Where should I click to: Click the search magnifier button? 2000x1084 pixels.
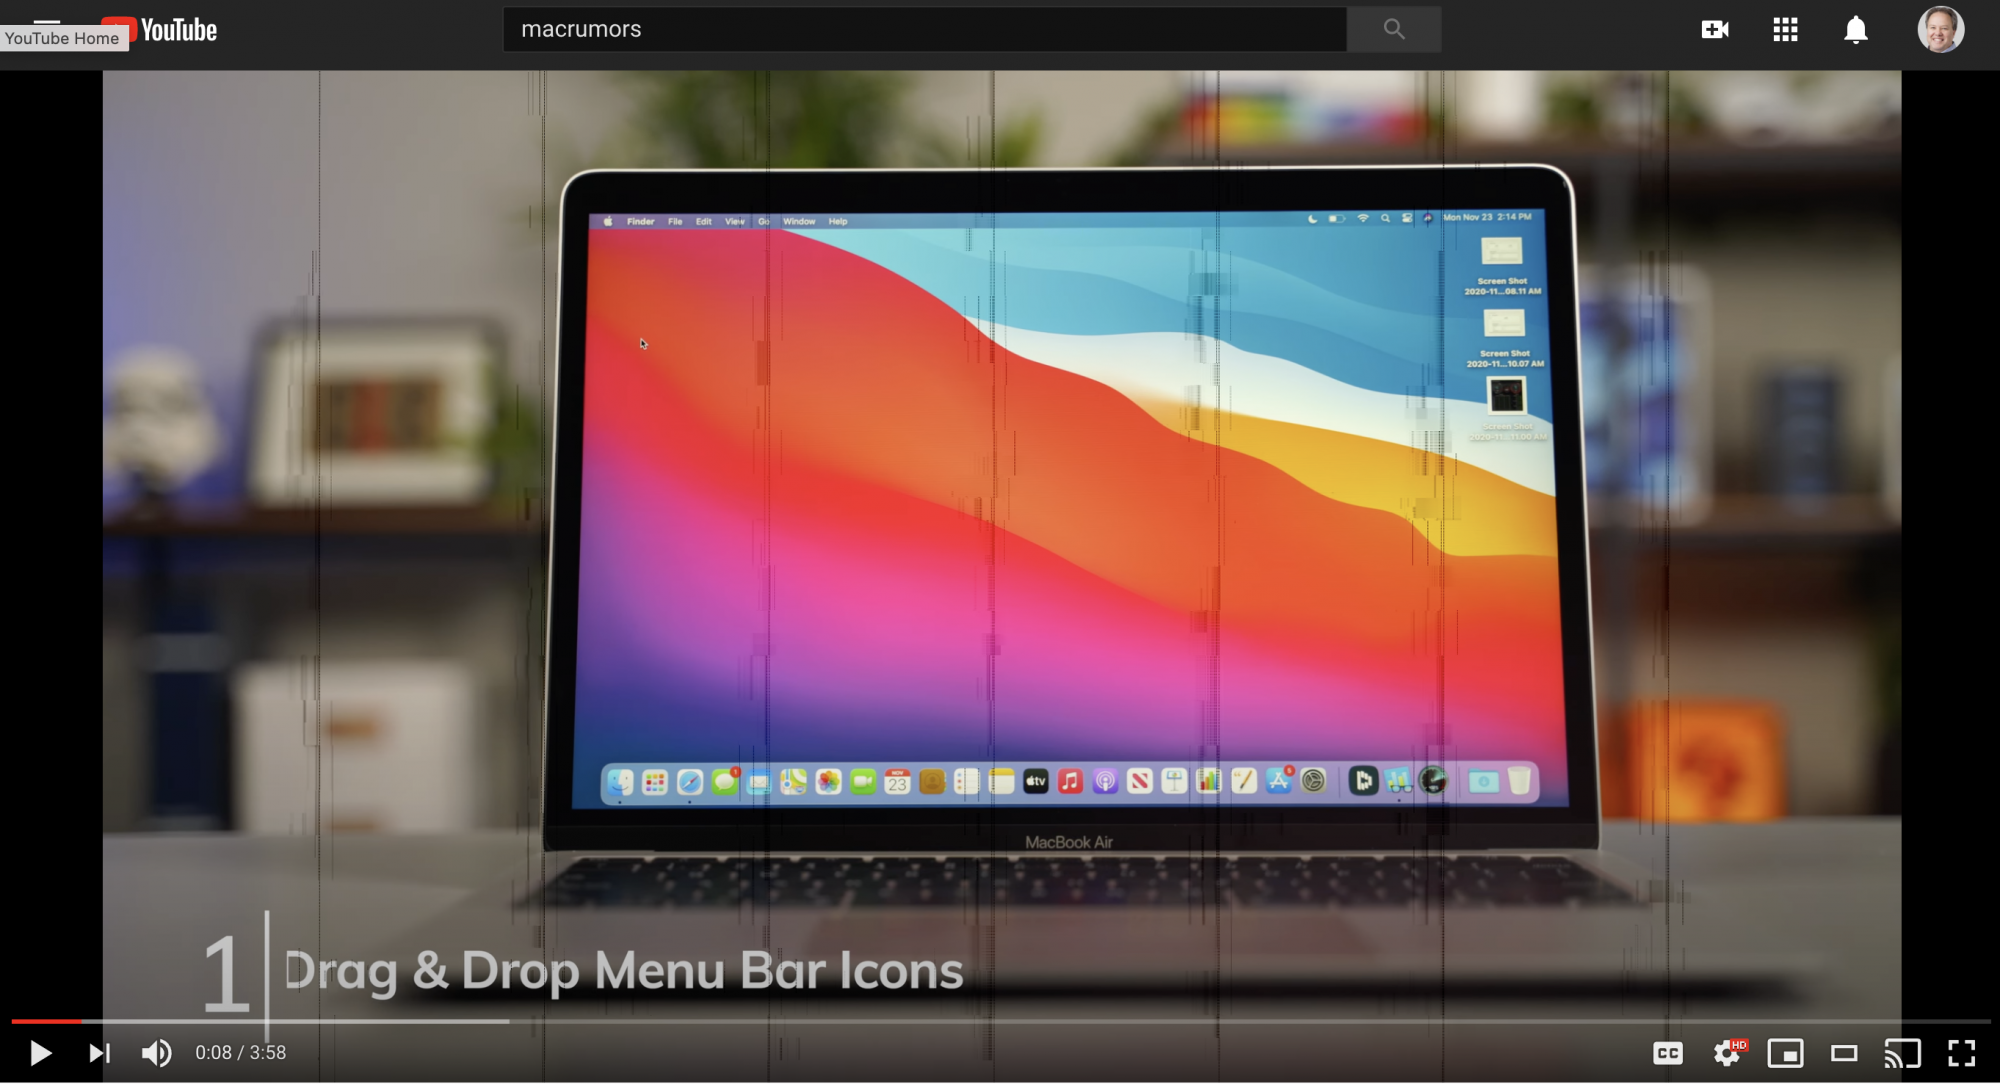[1393, 29]
